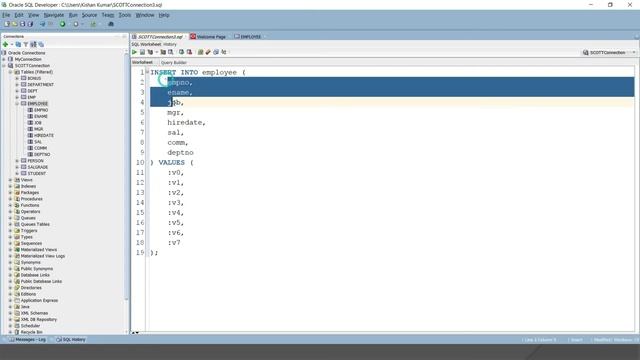Open the File menu
Viewport: 640px width, 360px height.
pyautogui.click(x=6, y=15)
